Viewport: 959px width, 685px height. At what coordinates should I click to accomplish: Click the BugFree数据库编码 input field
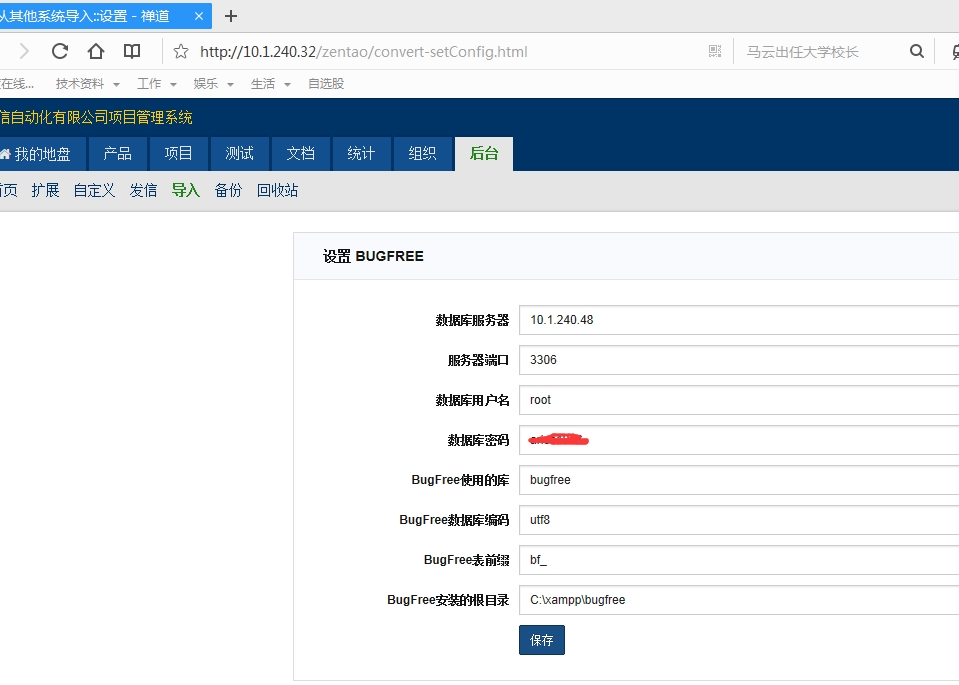click(739, 520)
